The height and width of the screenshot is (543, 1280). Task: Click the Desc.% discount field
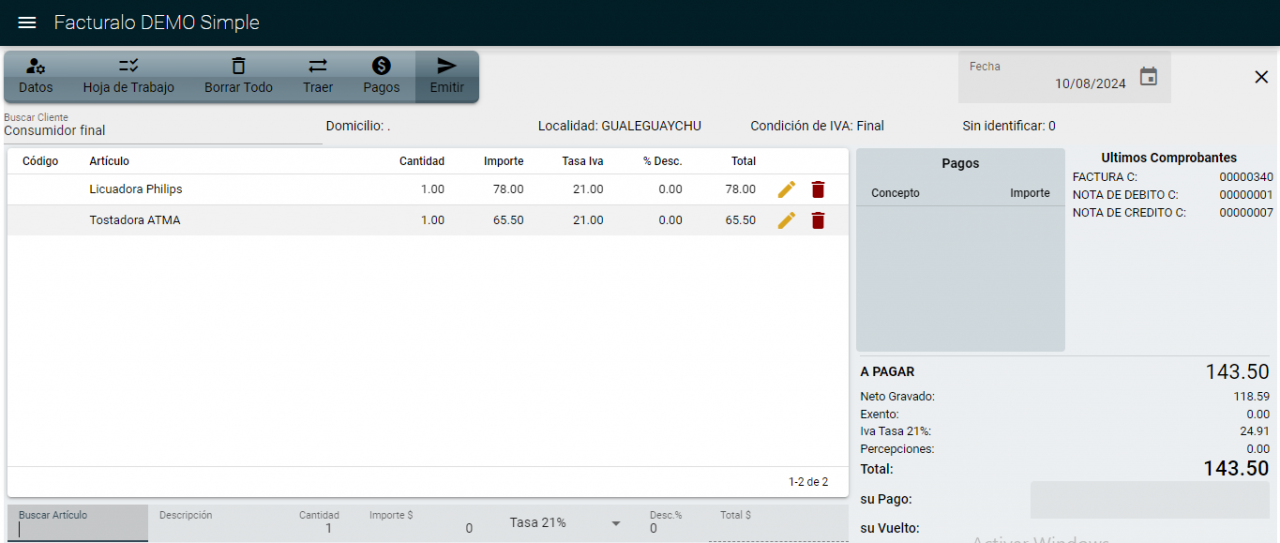(x=670, y=523)
